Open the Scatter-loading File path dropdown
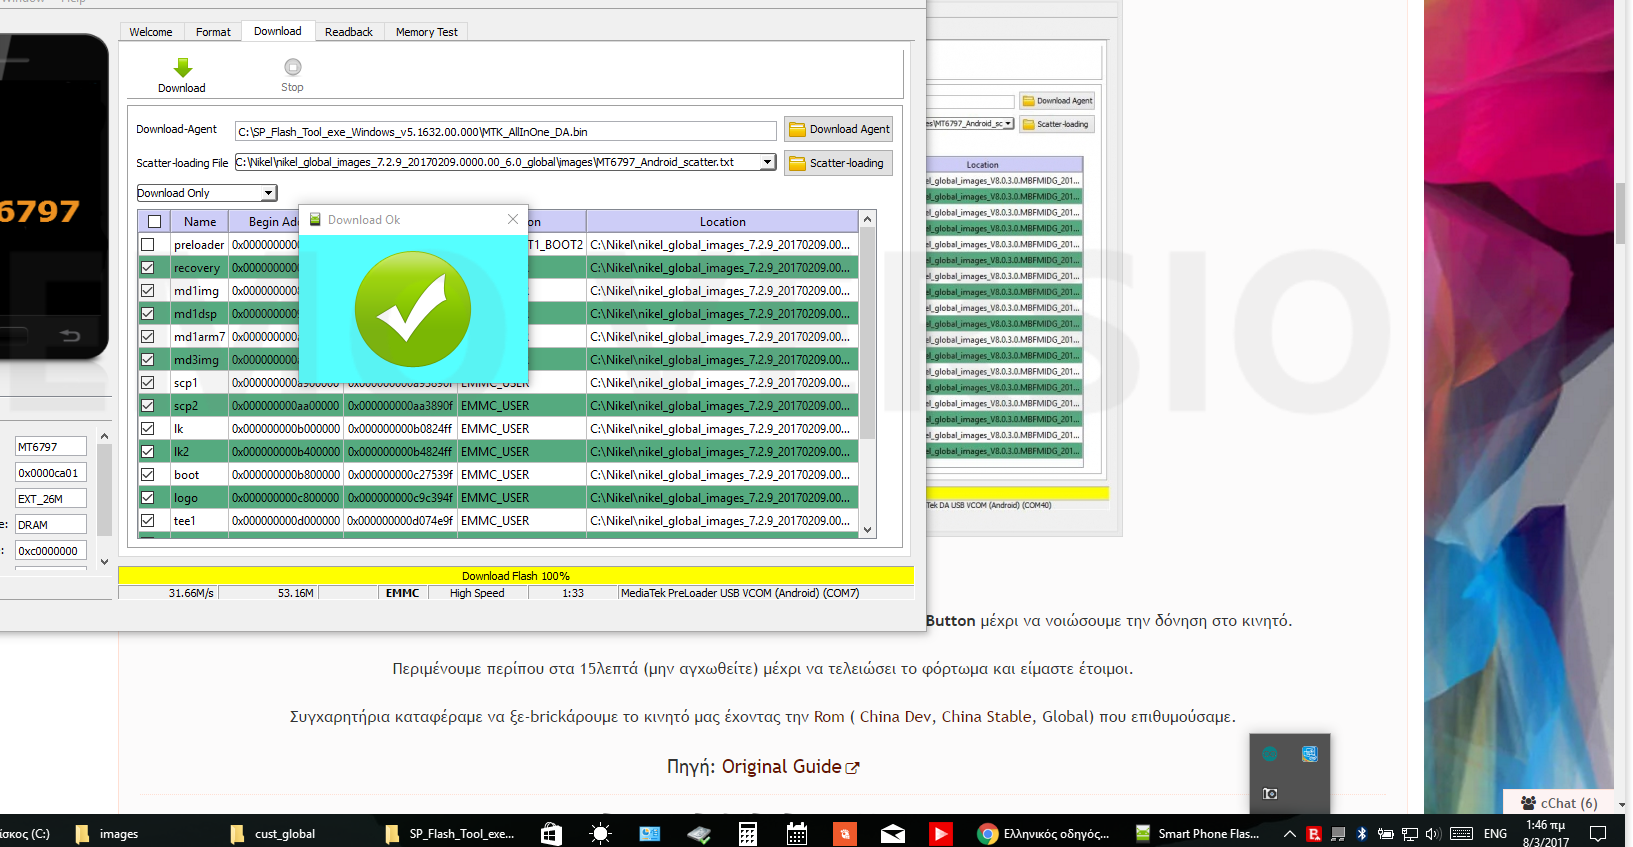 pyautogui.click(x=767, y=162)
